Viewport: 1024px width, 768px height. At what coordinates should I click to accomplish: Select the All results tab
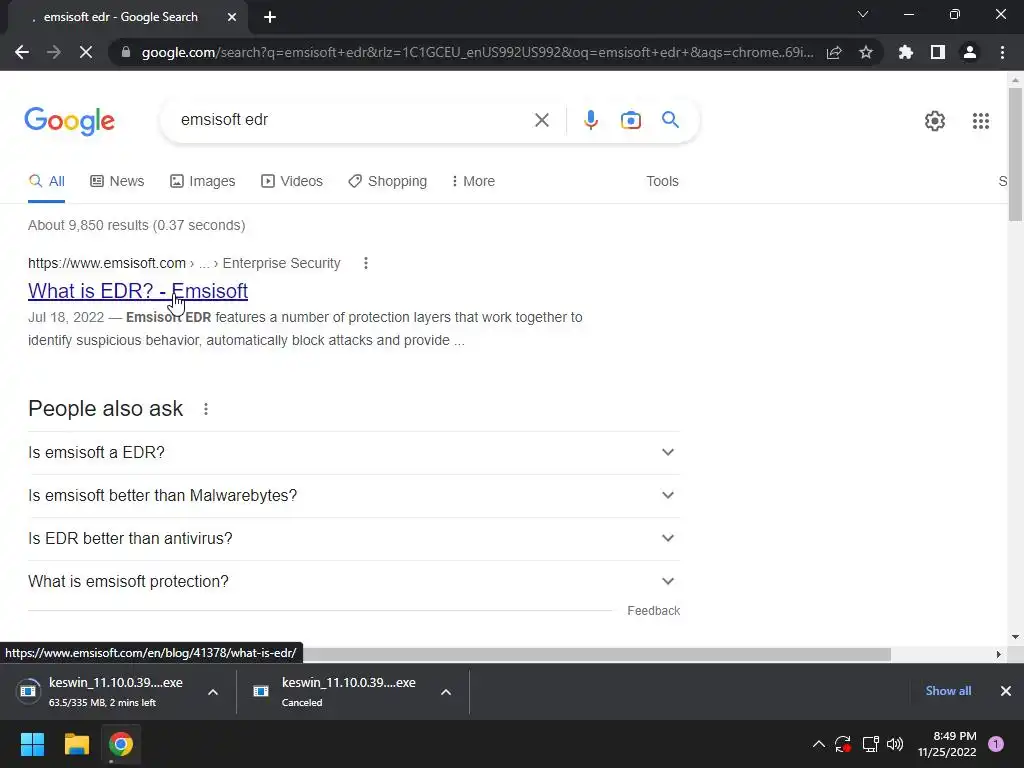point(46,182)
